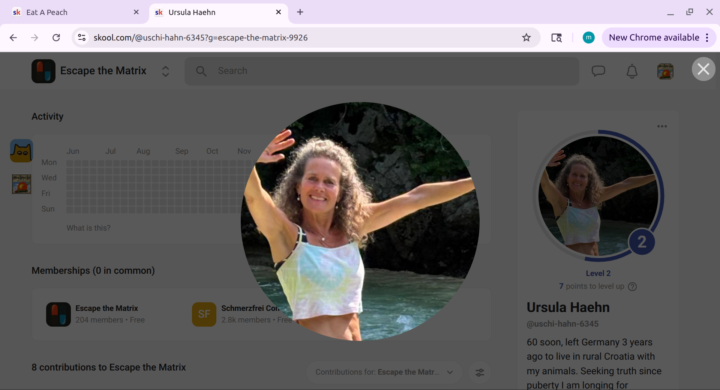Click the Level 2 link

point(598,273)
